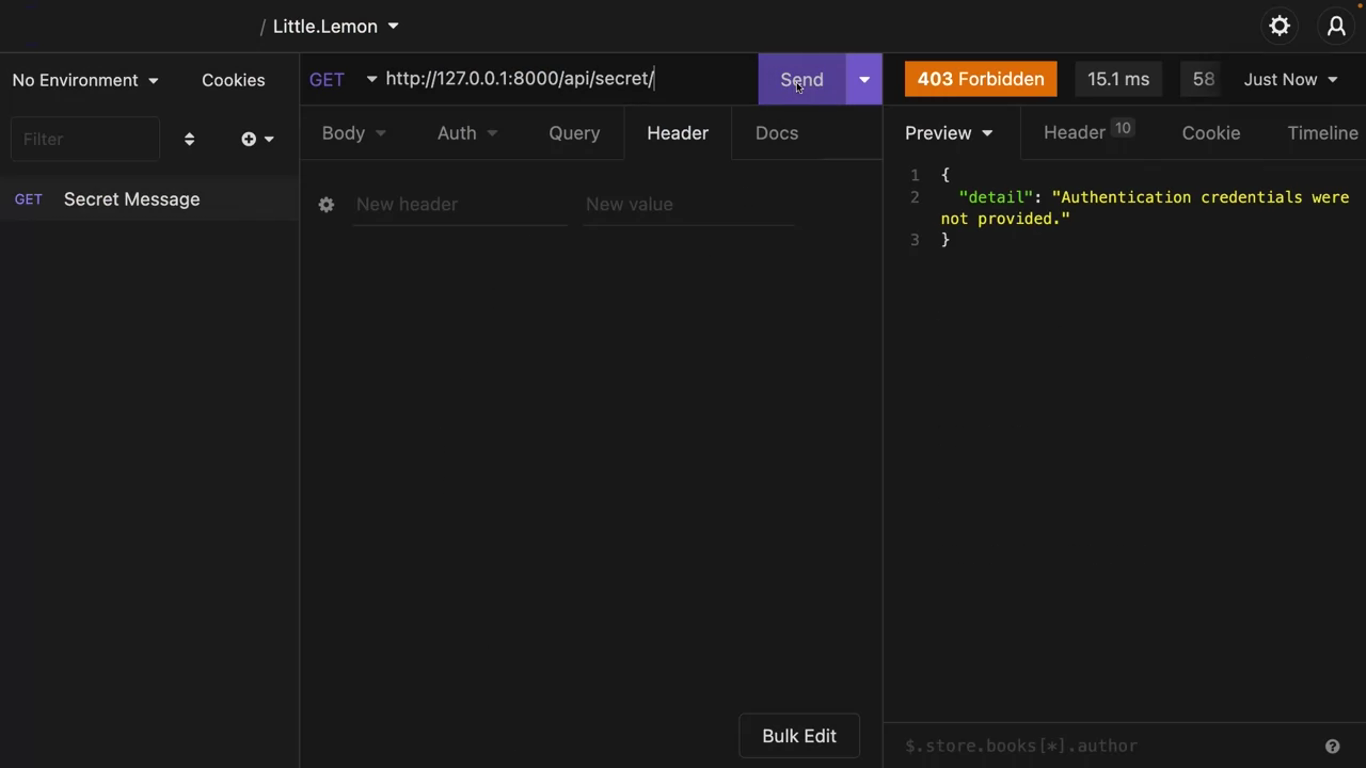
Task: Click the Bulk Edit button
Action: point(799,736)
